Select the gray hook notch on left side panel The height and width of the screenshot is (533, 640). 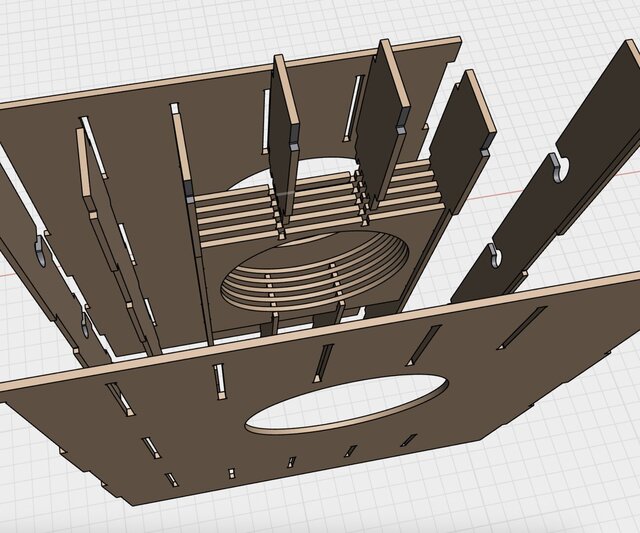click(x=39, y=250)
